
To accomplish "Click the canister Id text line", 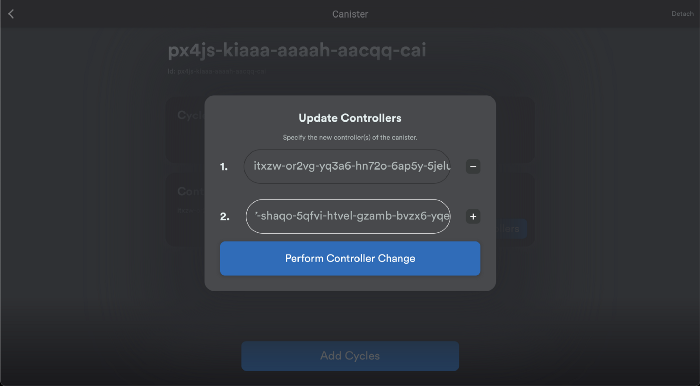I will point(217,71).
